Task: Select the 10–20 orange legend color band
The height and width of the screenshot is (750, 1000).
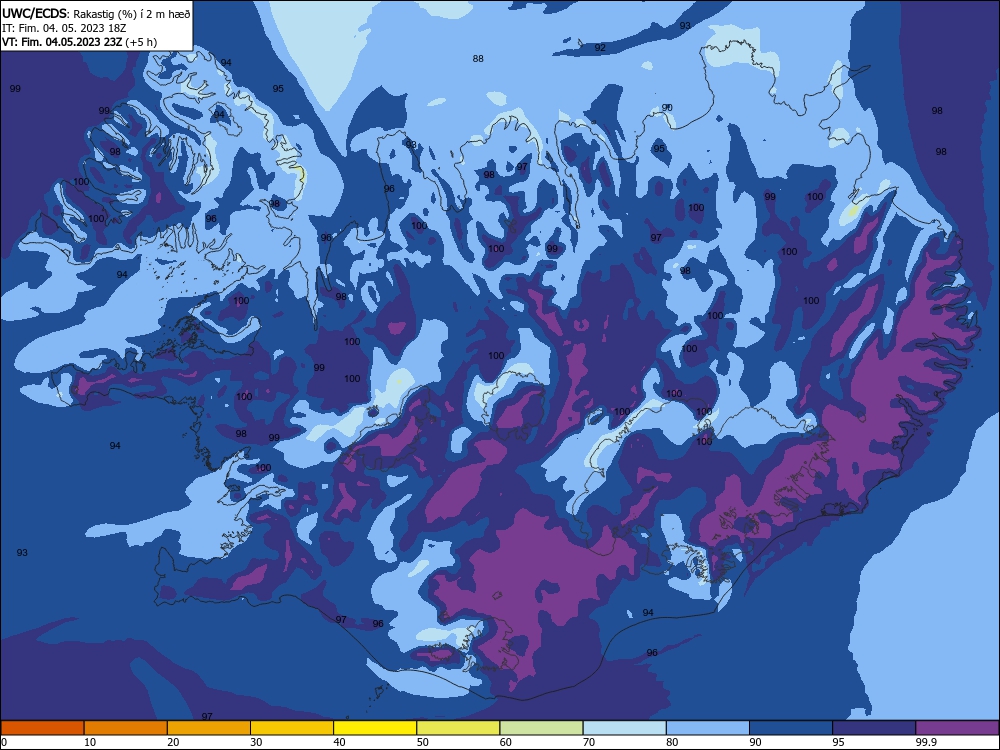Action: pyautogui.click(x=126, y=728)
